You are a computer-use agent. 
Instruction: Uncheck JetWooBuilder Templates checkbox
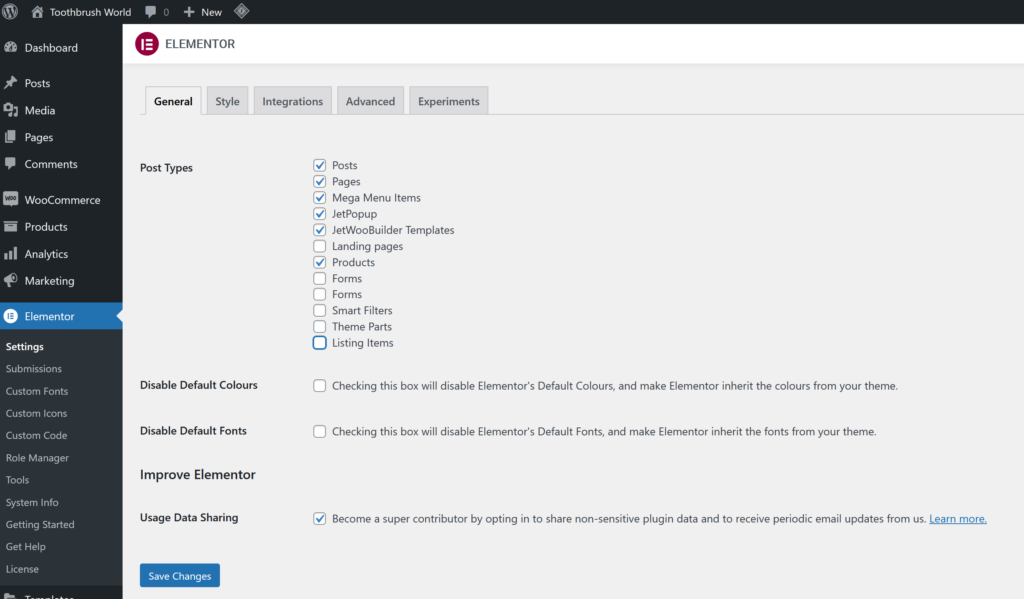(x=319, y=230)
